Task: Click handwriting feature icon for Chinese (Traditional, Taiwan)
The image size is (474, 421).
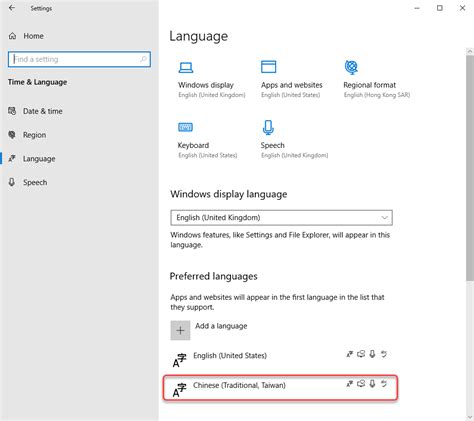Action: 384,384
